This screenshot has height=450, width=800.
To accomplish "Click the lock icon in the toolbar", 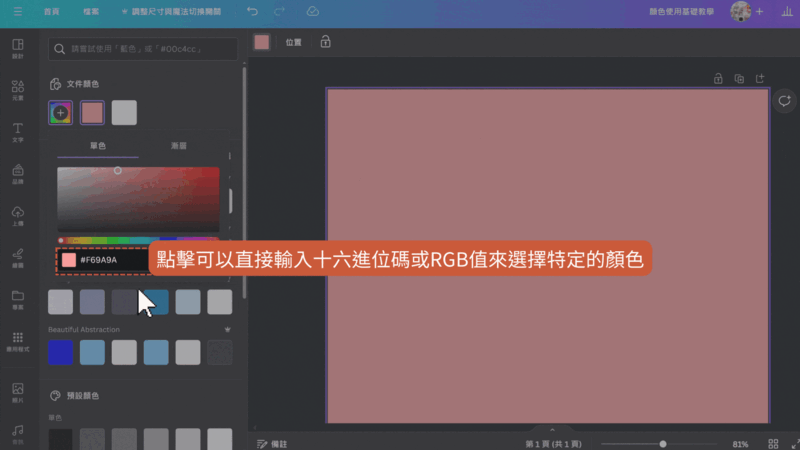I will [325, 42].
